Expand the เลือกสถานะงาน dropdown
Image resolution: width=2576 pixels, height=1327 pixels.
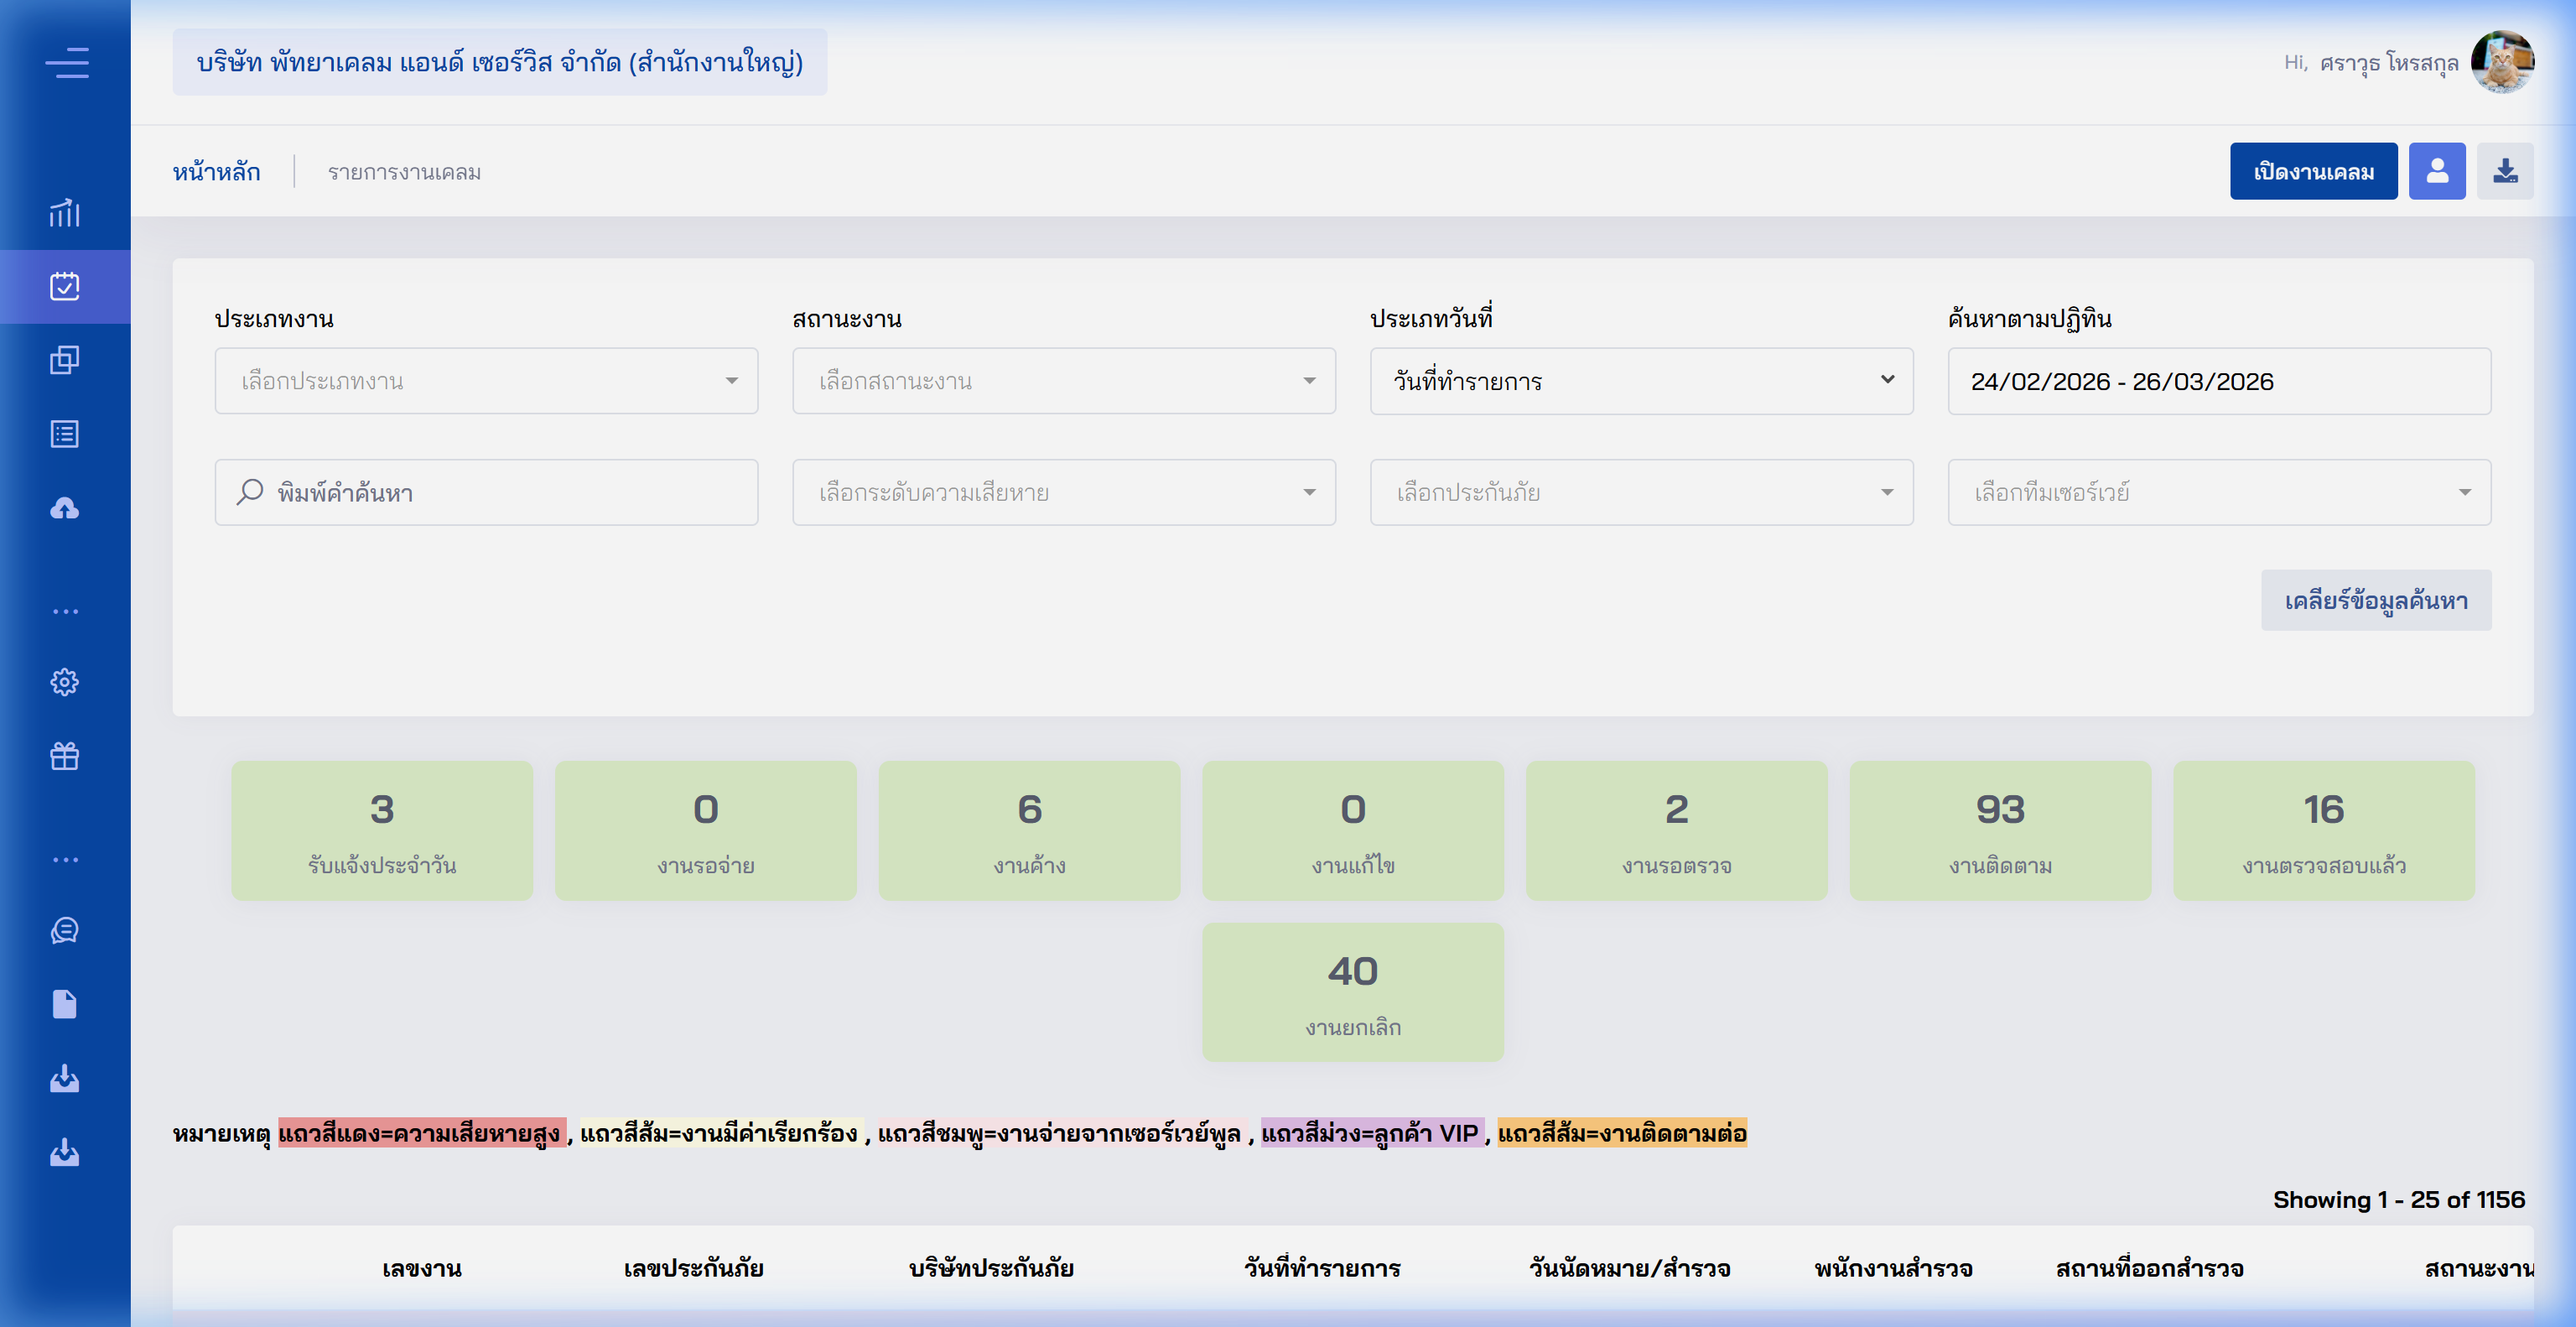point(1063,380)
